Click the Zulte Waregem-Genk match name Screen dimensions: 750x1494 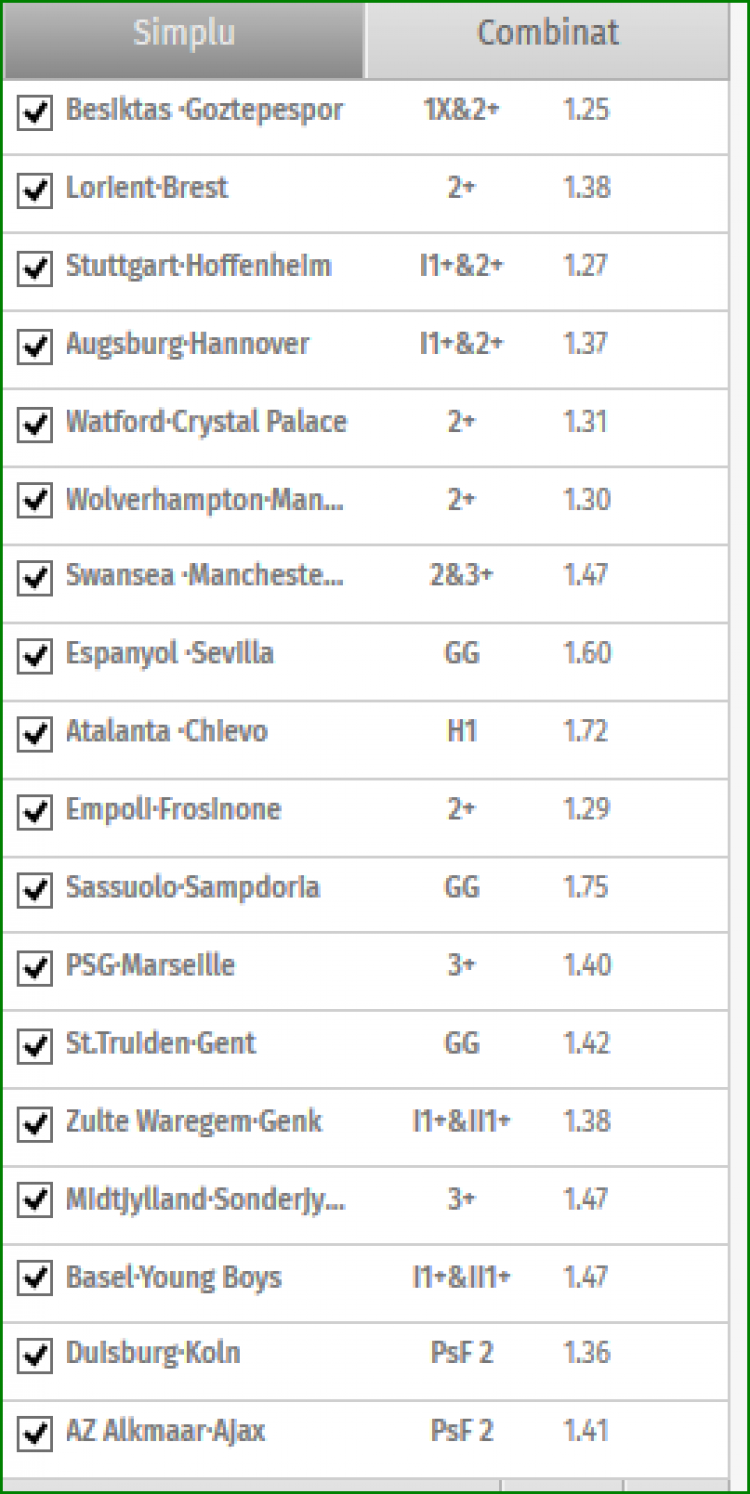pos(193,1121)
